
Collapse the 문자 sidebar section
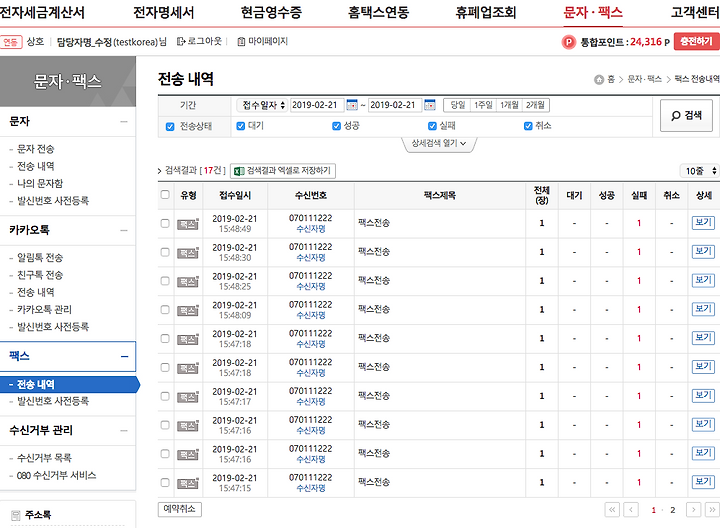click(124, 122)
